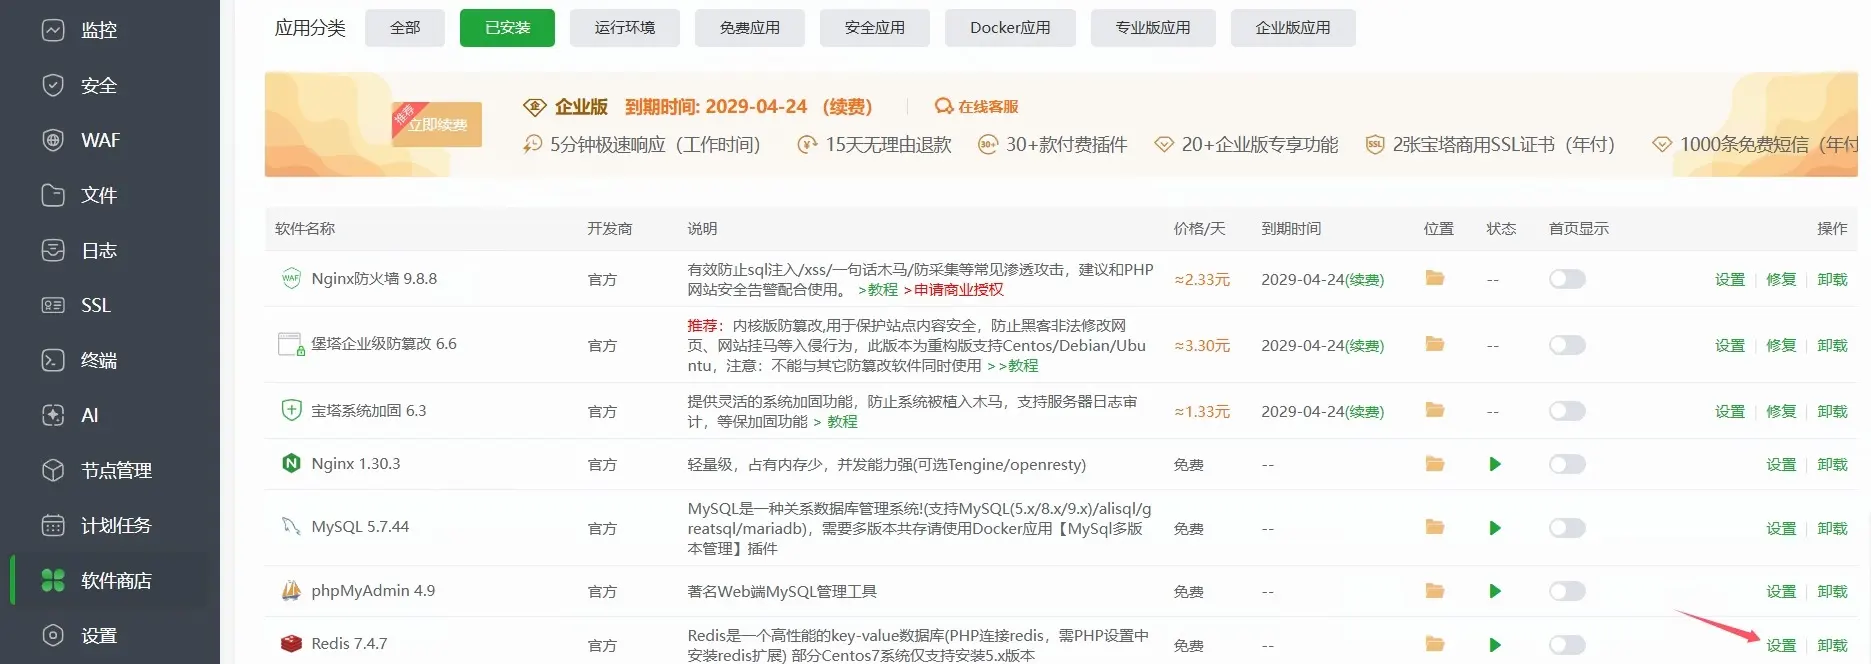Open the 节点管理 cube icon in sidebar
1871x664 pixels.
[53, 470]
